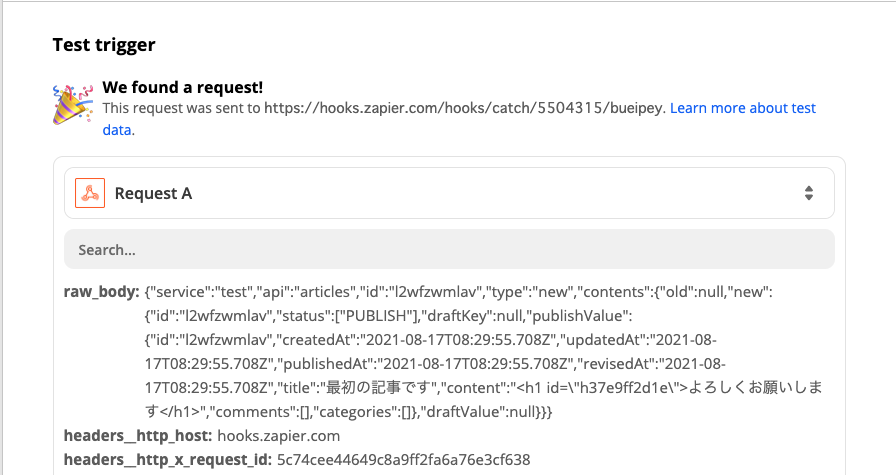The image size is (896, 475).
Task: Select the raw_body field label
Action: click(x=101, y=292)
